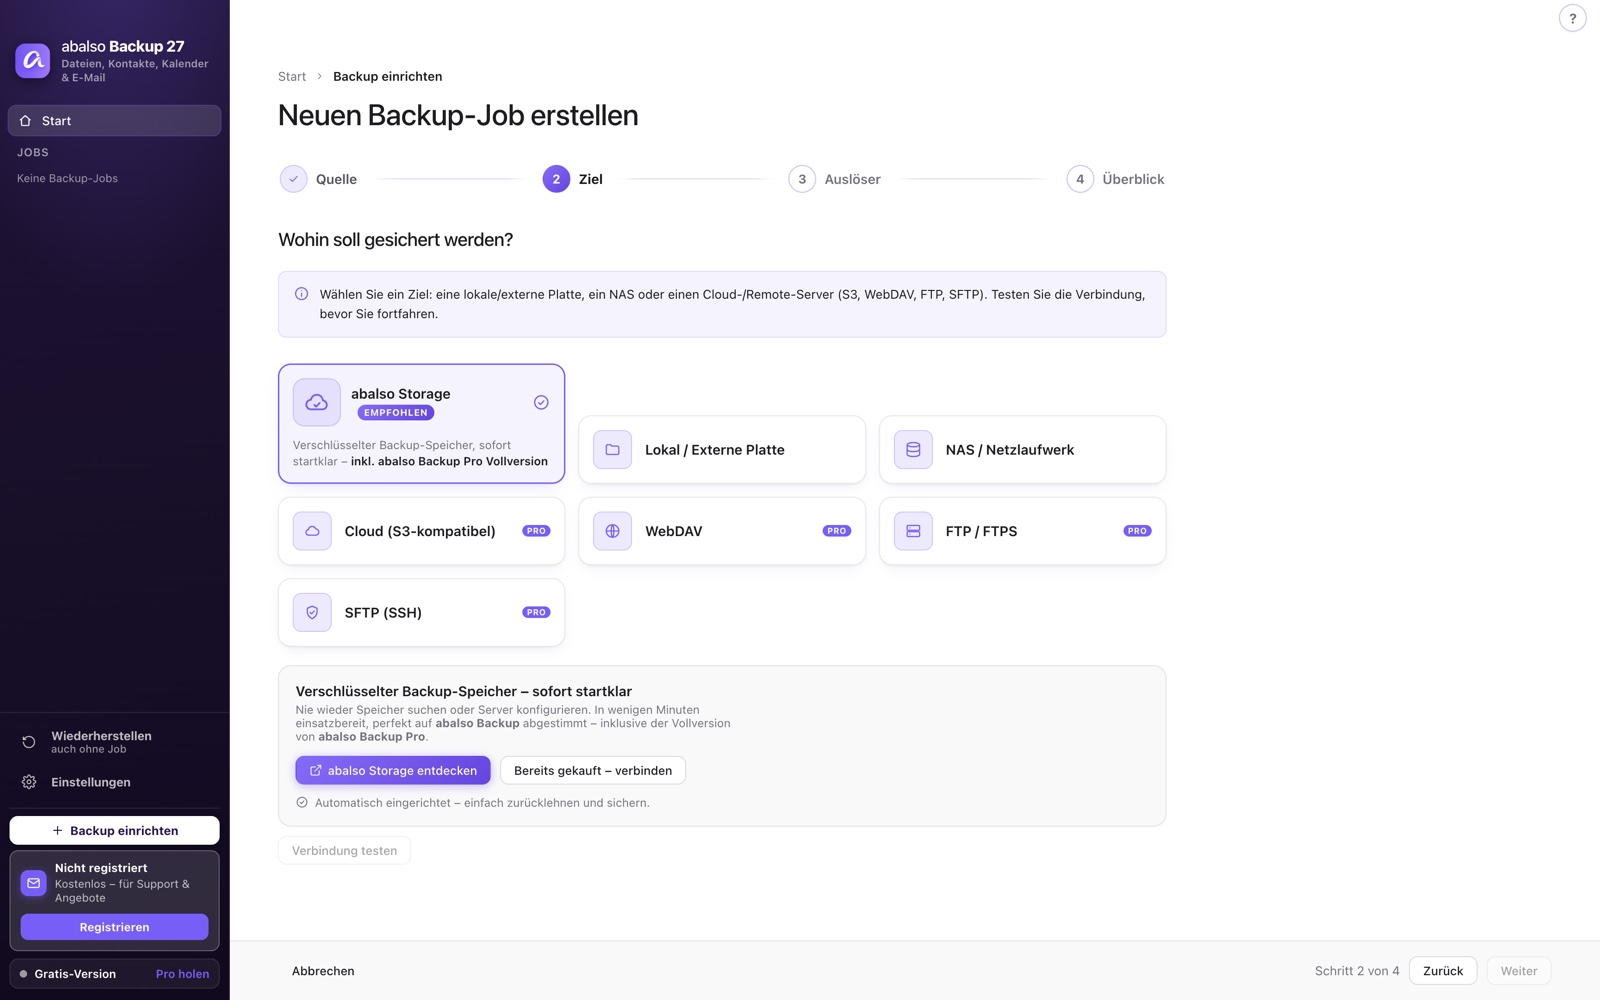Choose FTP / FTPS as backup target
1600x1000 pixels.
pyautogui.click(x=1022, y=531)
